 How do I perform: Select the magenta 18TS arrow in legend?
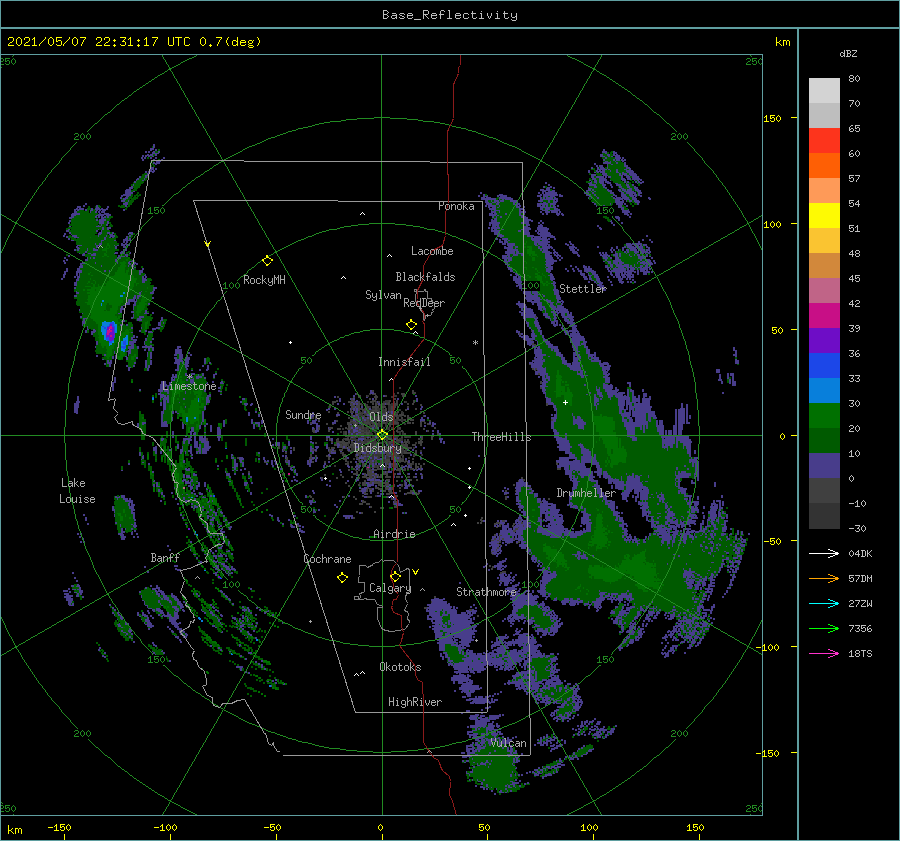coord(824,653)
